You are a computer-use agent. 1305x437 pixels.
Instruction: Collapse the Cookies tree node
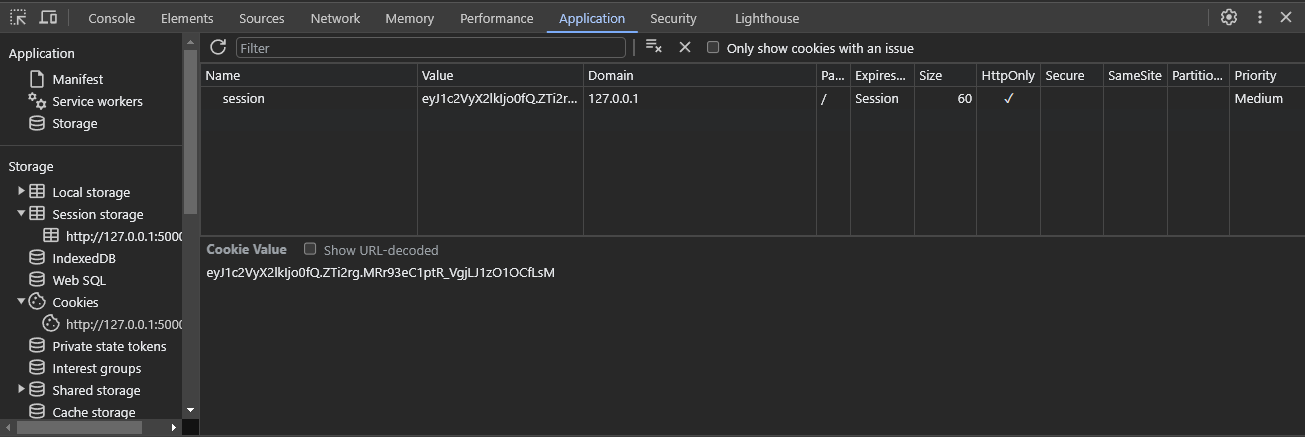21,301
